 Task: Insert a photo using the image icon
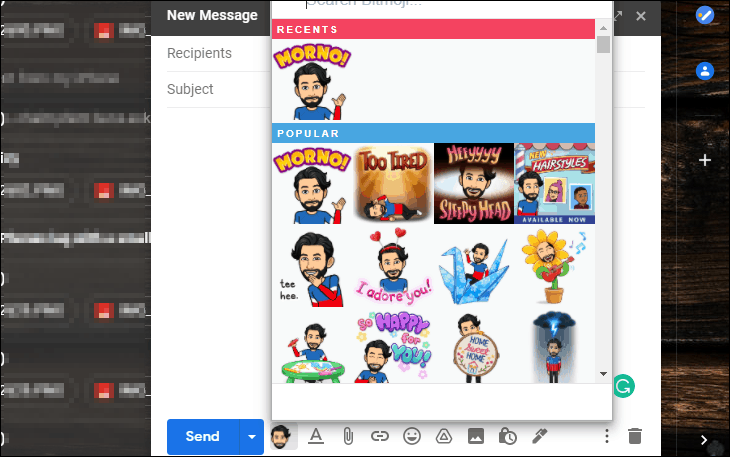point(476,437)
